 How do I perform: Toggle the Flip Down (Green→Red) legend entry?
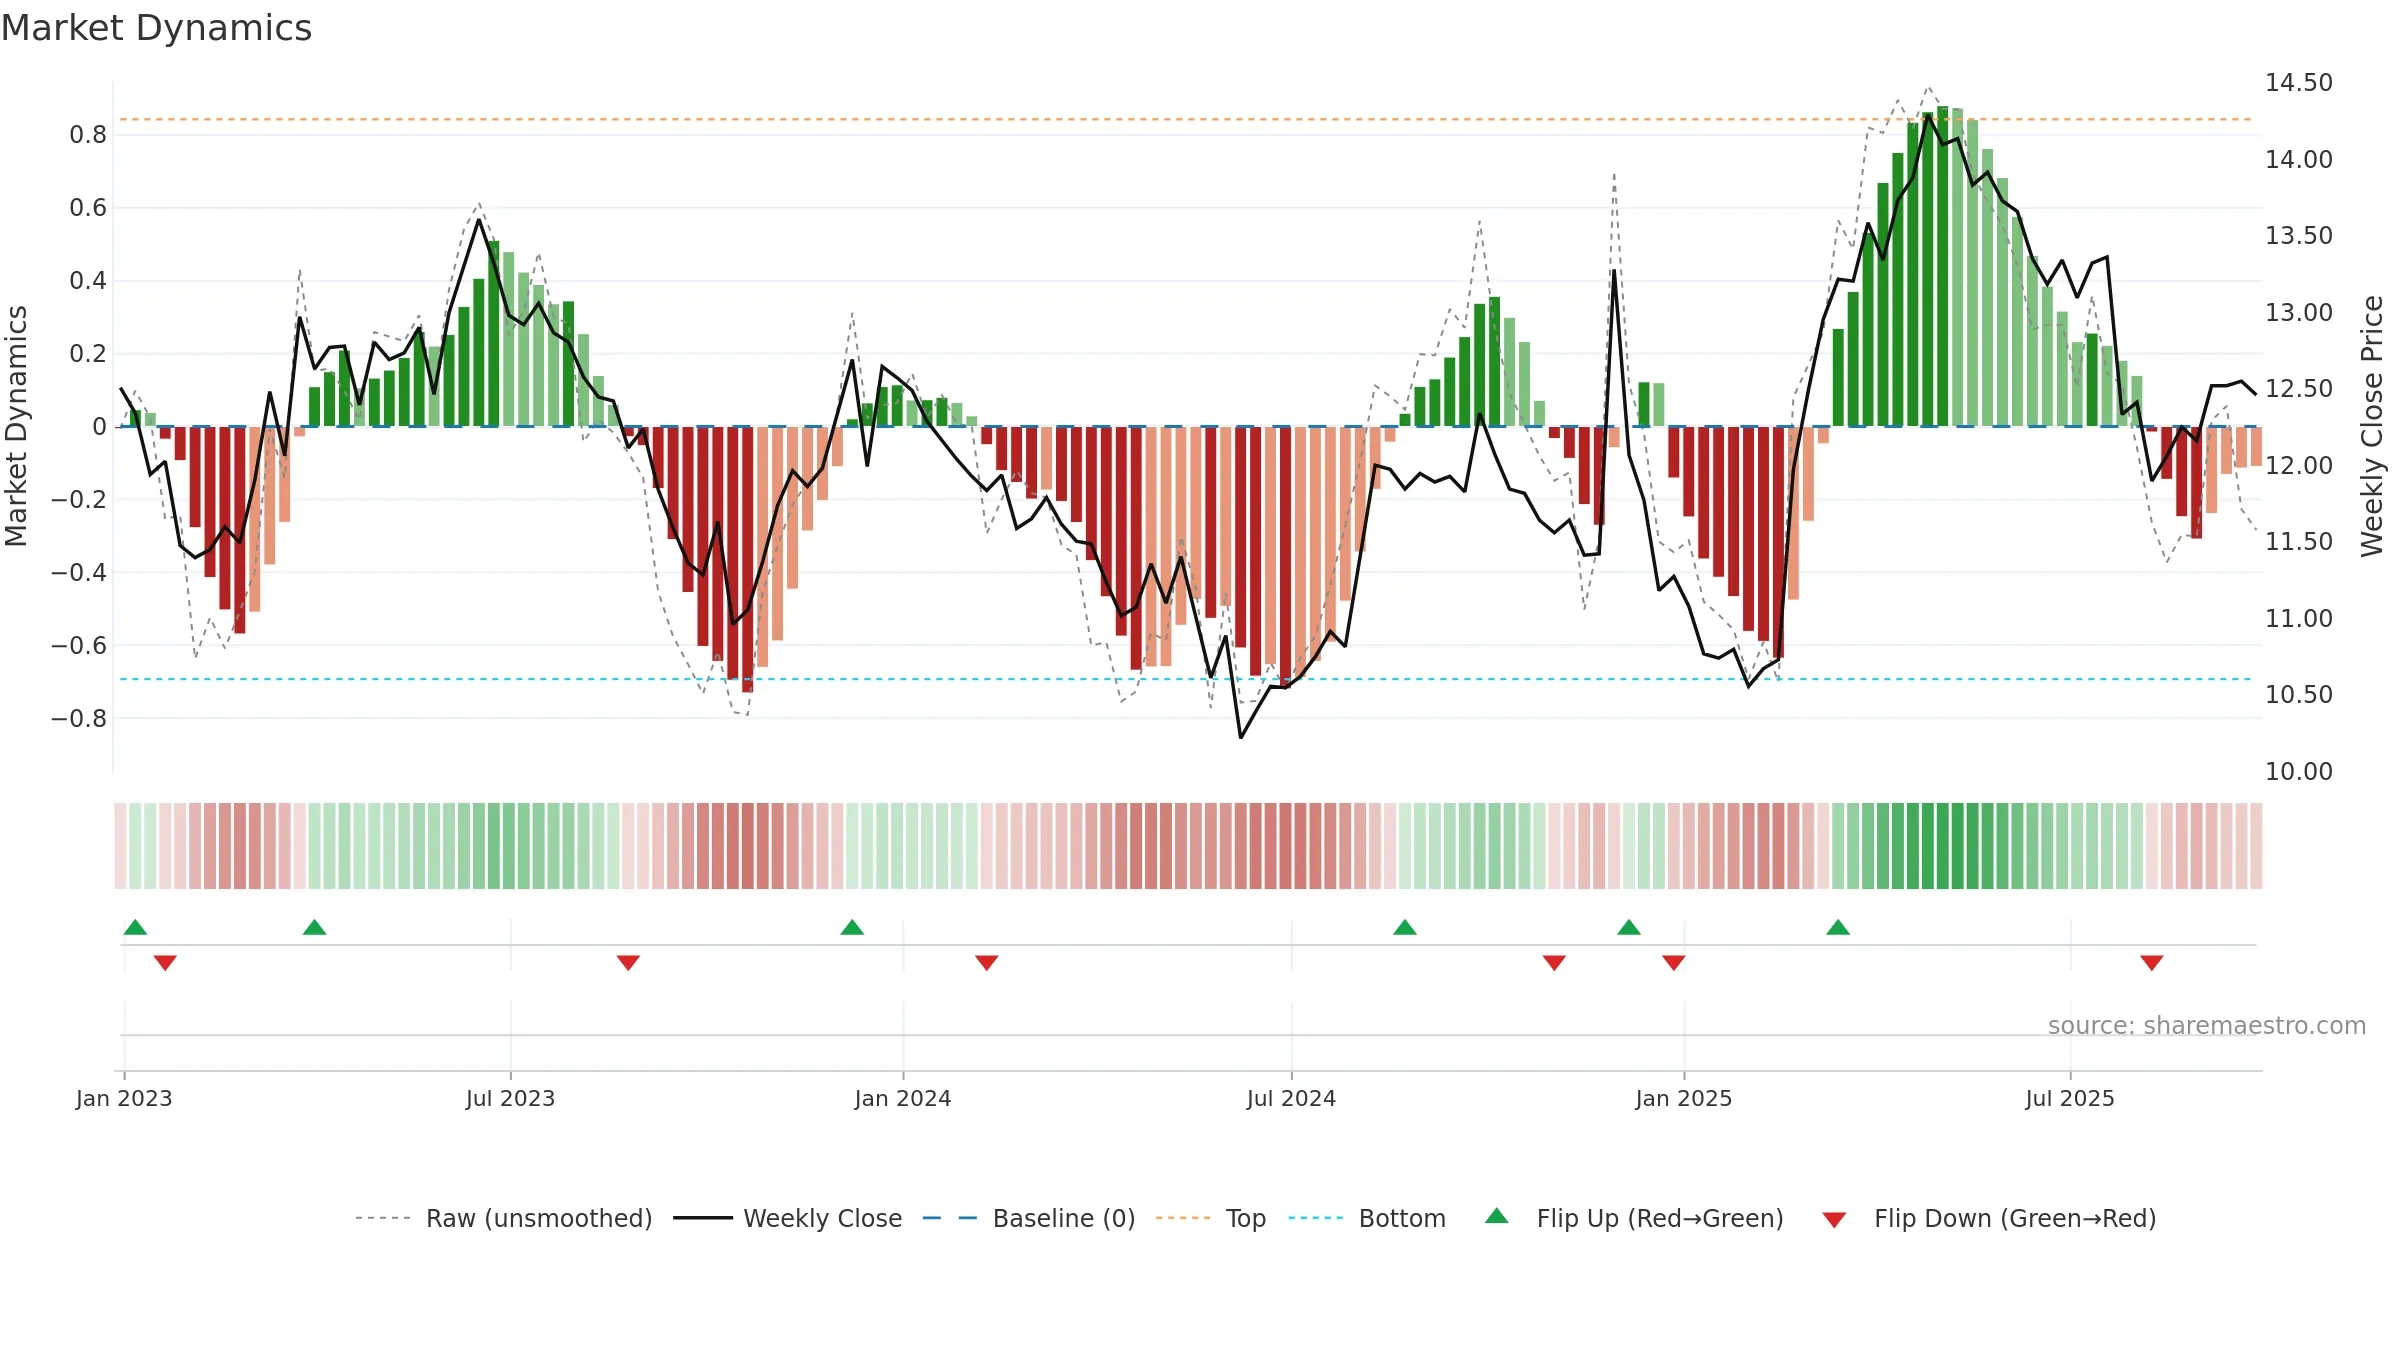(1988, 1218)
